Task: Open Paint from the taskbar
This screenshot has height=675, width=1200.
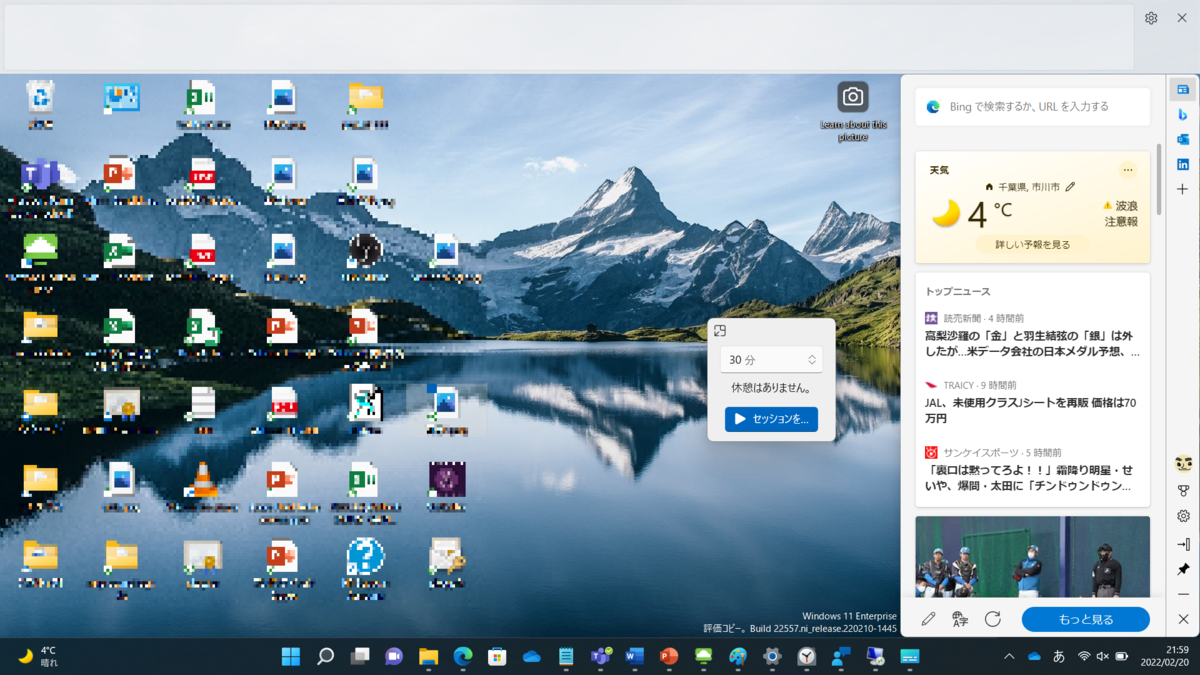Action: point(738,656)
